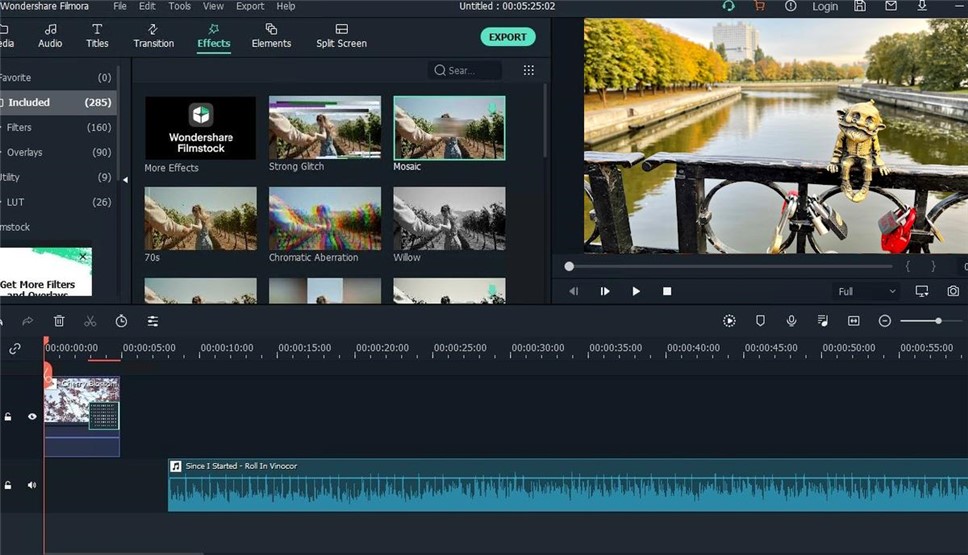This screenshot has width=968, height=555.
Task: Open the Full preview quality dropdown
Action: (x=866, y=291)
